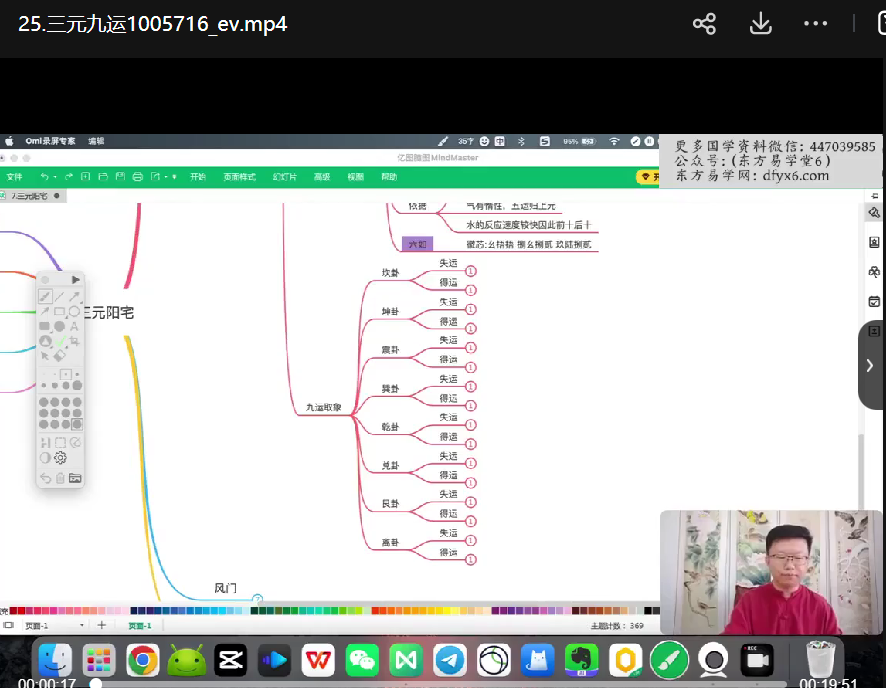Open the more options ellipsis menu
The image size is (886, 688).
click(816, 24)
